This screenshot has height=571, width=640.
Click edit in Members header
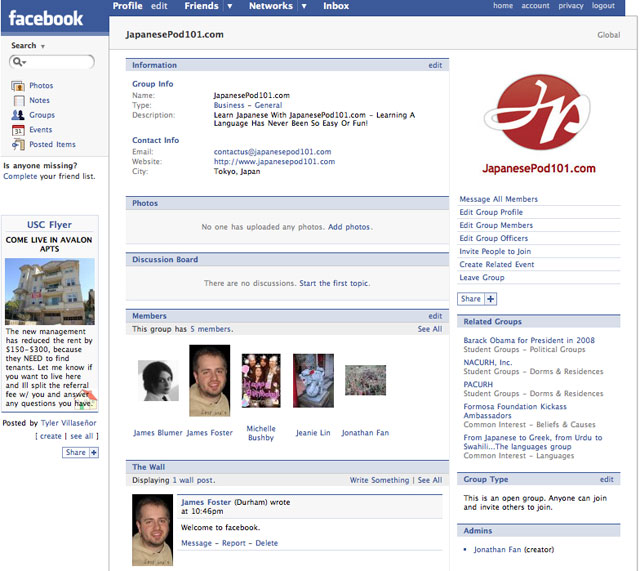(x=435, y=315)
